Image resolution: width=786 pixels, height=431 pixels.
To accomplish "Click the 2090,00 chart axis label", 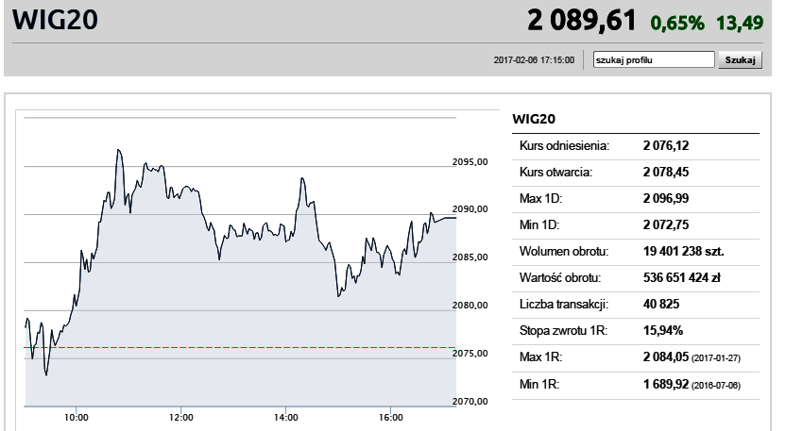I will [470, 209].
